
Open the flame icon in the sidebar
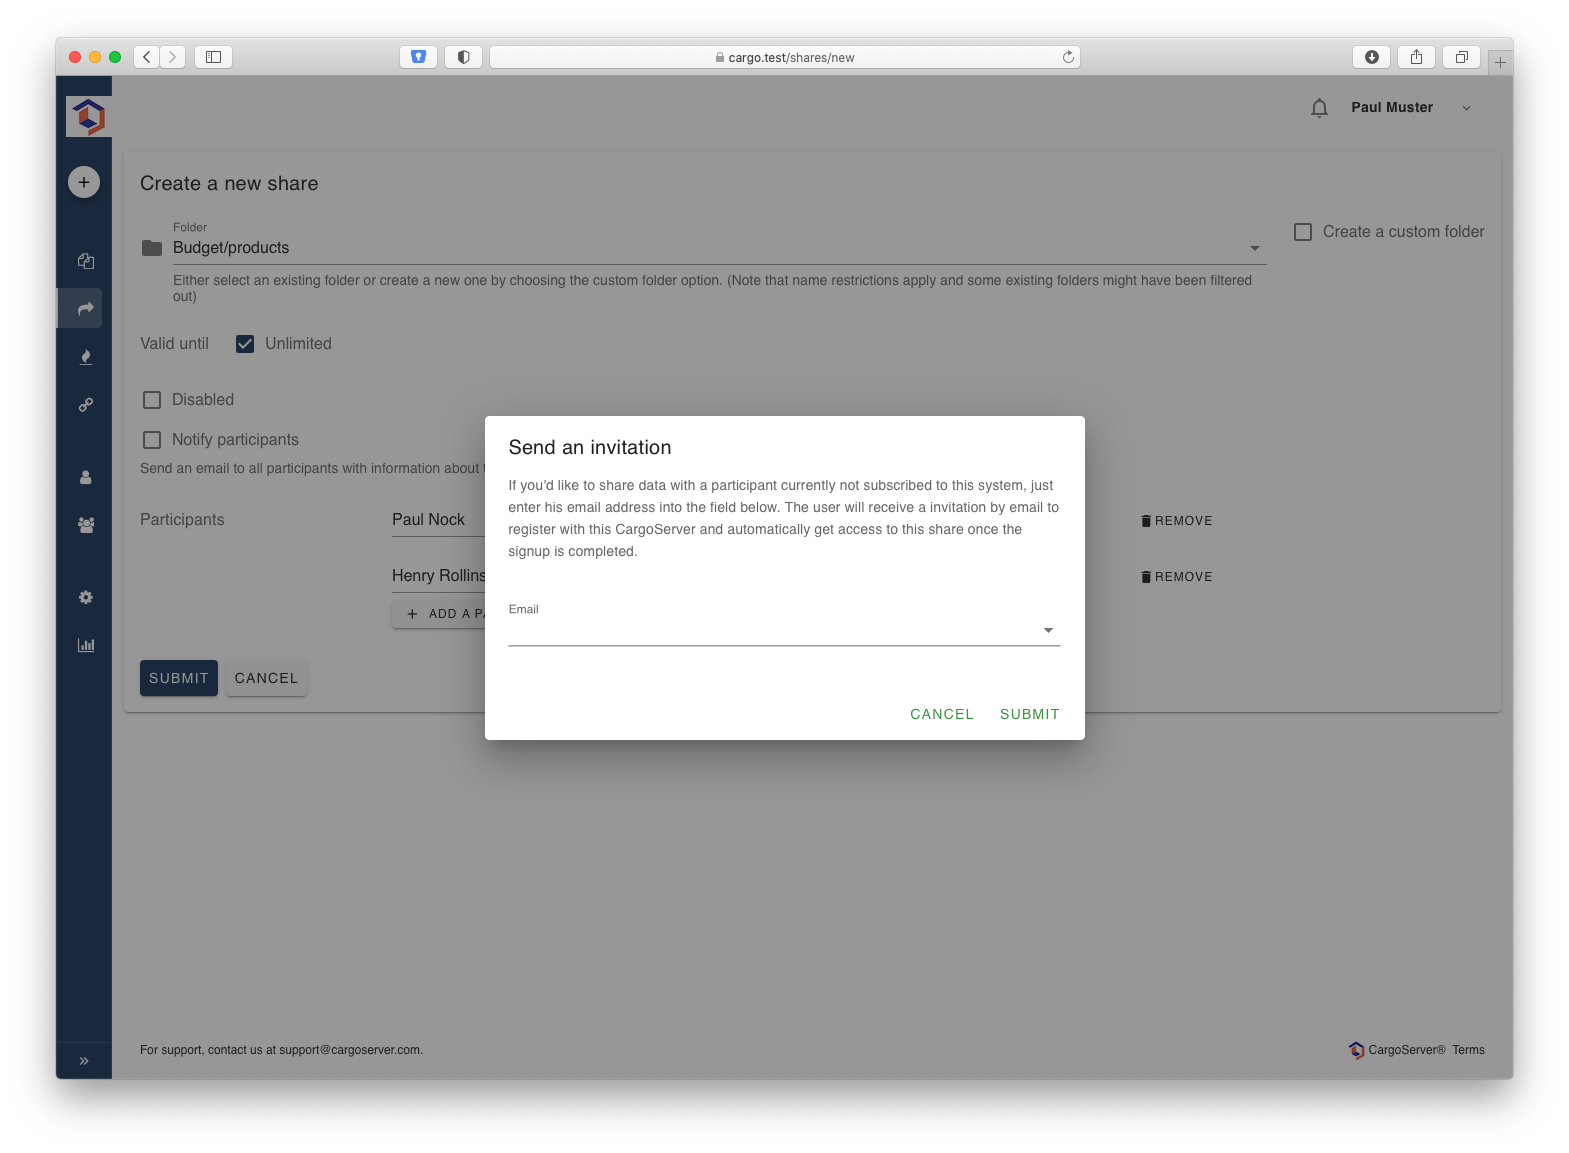click(x=86, y=357)
